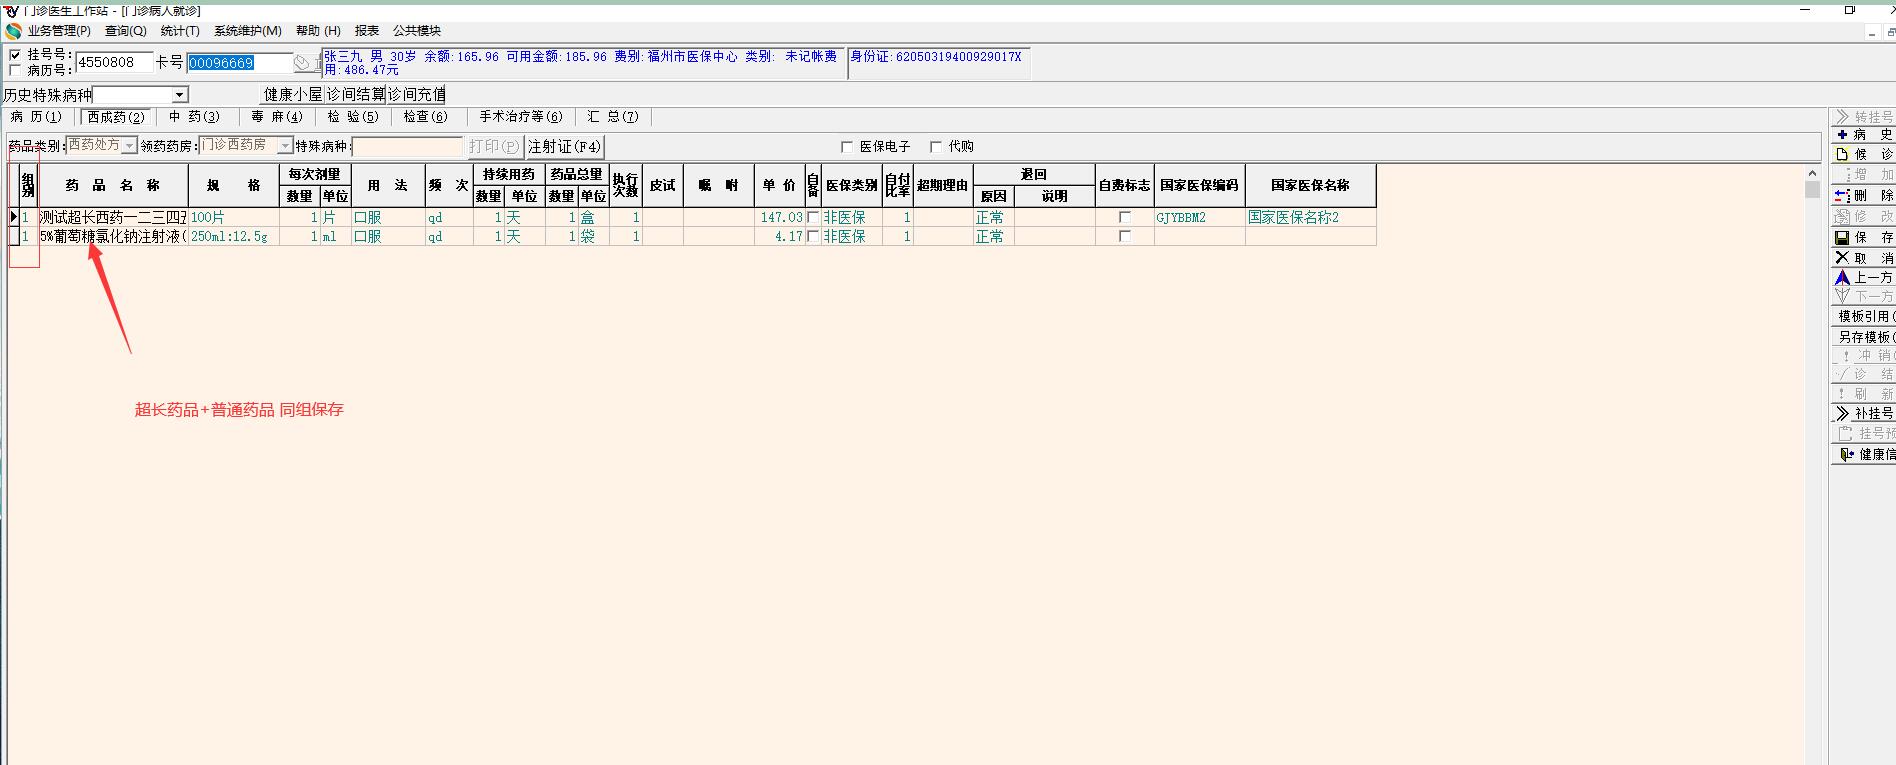Image resolution: width=1896 pixels, height=765 pixels.
Task: Click the 冲销 reversal button
Action: click(x=1864, y=355)
